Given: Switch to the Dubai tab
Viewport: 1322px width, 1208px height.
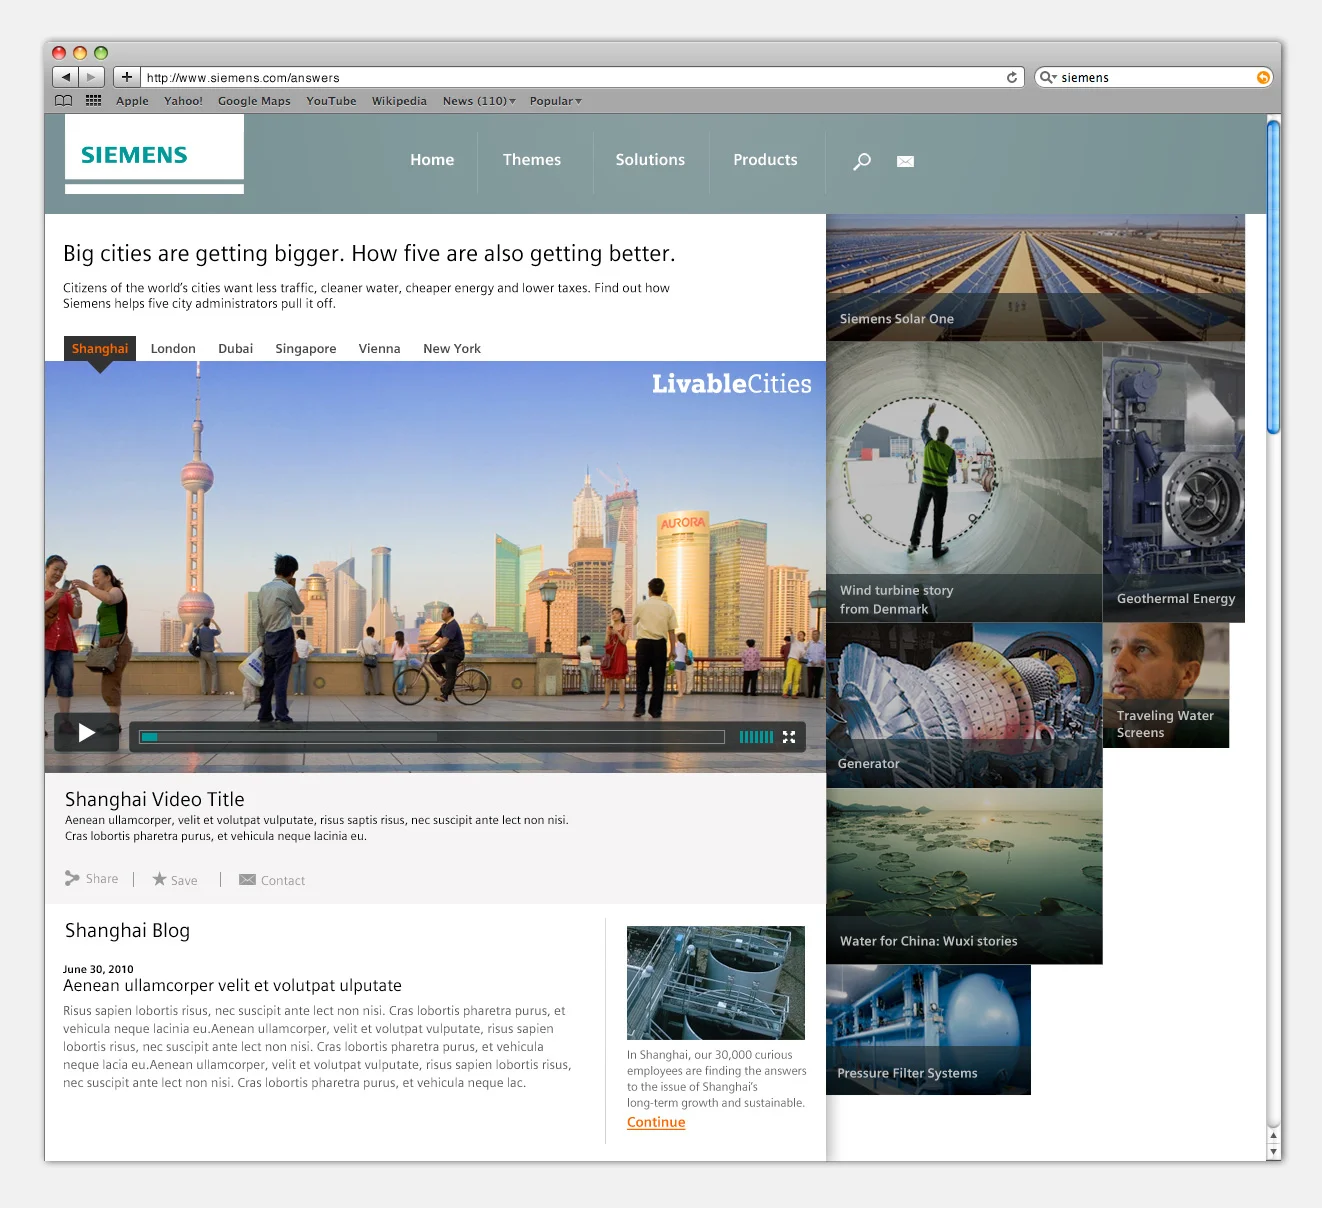Looking at the screenshot, I should [236, 349].
